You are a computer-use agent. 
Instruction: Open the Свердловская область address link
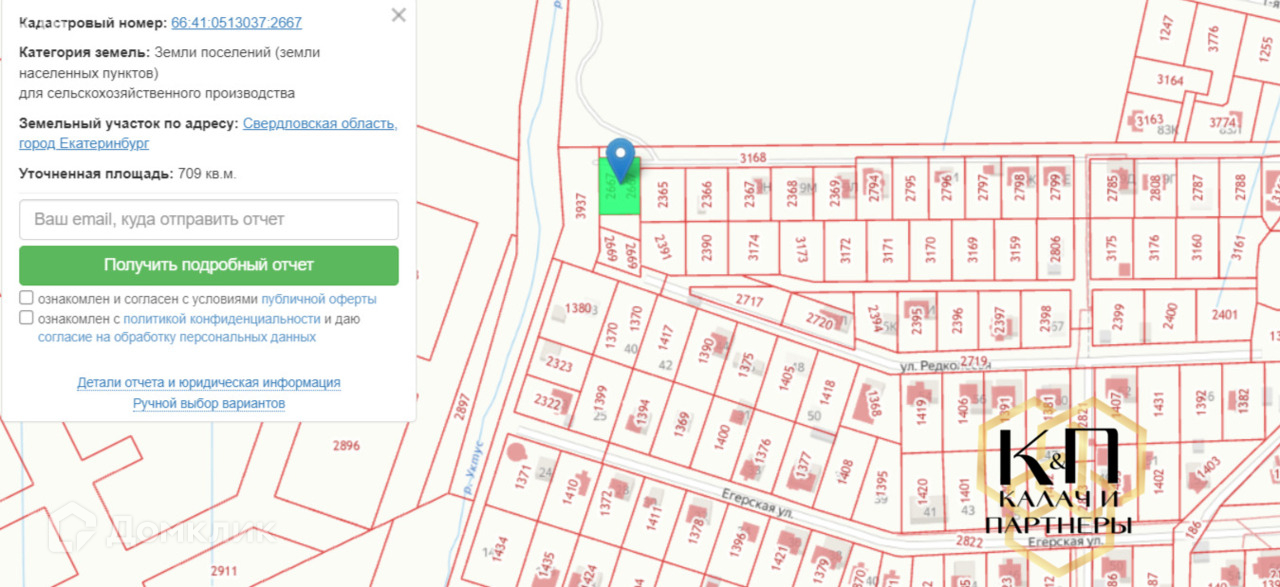[320, 123]
